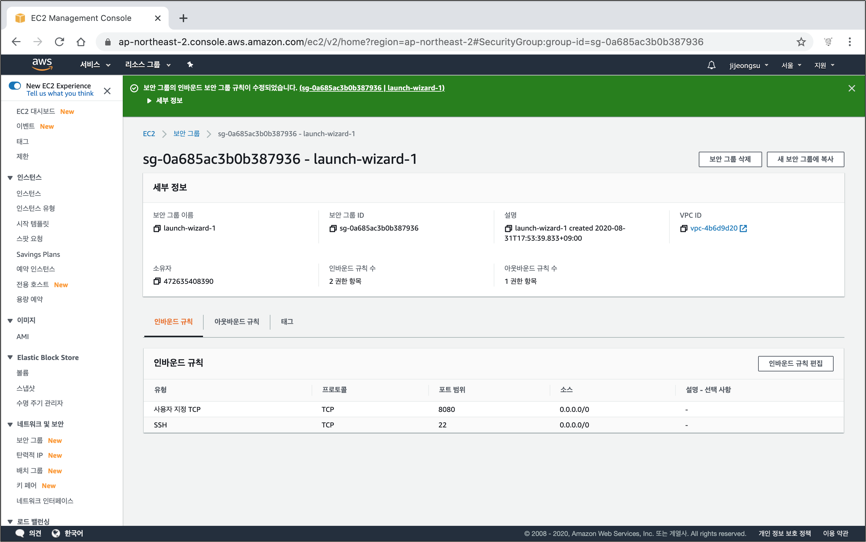
Task: Bookmark this page with the star icon
Action: 801,42
